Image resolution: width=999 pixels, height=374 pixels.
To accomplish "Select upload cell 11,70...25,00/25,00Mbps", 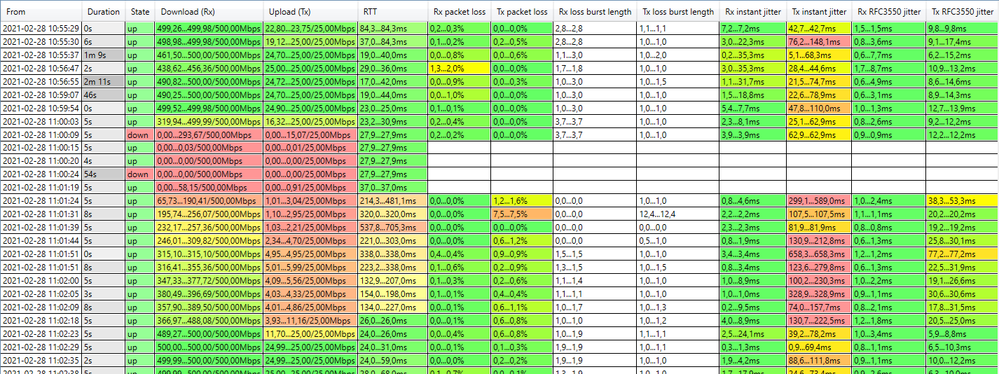I will pos(311,333).
